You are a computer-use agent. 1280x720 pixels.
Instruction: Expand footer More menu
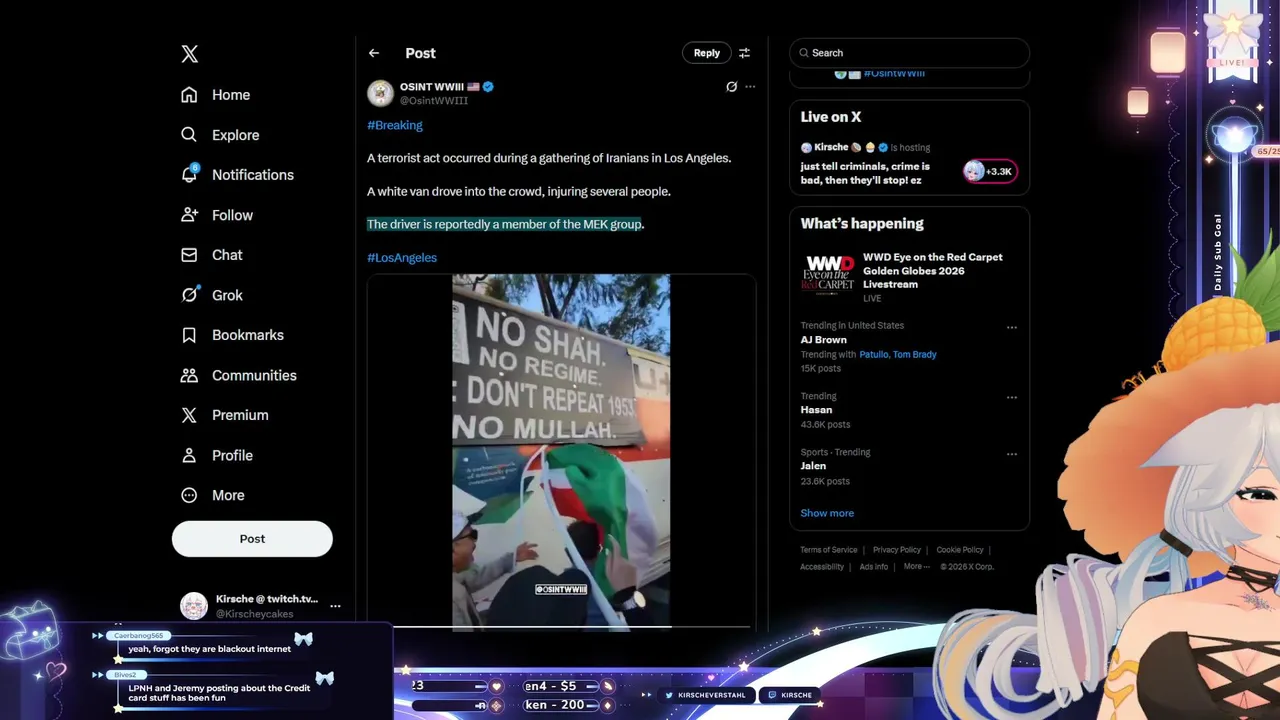click(x=916, y=567)
